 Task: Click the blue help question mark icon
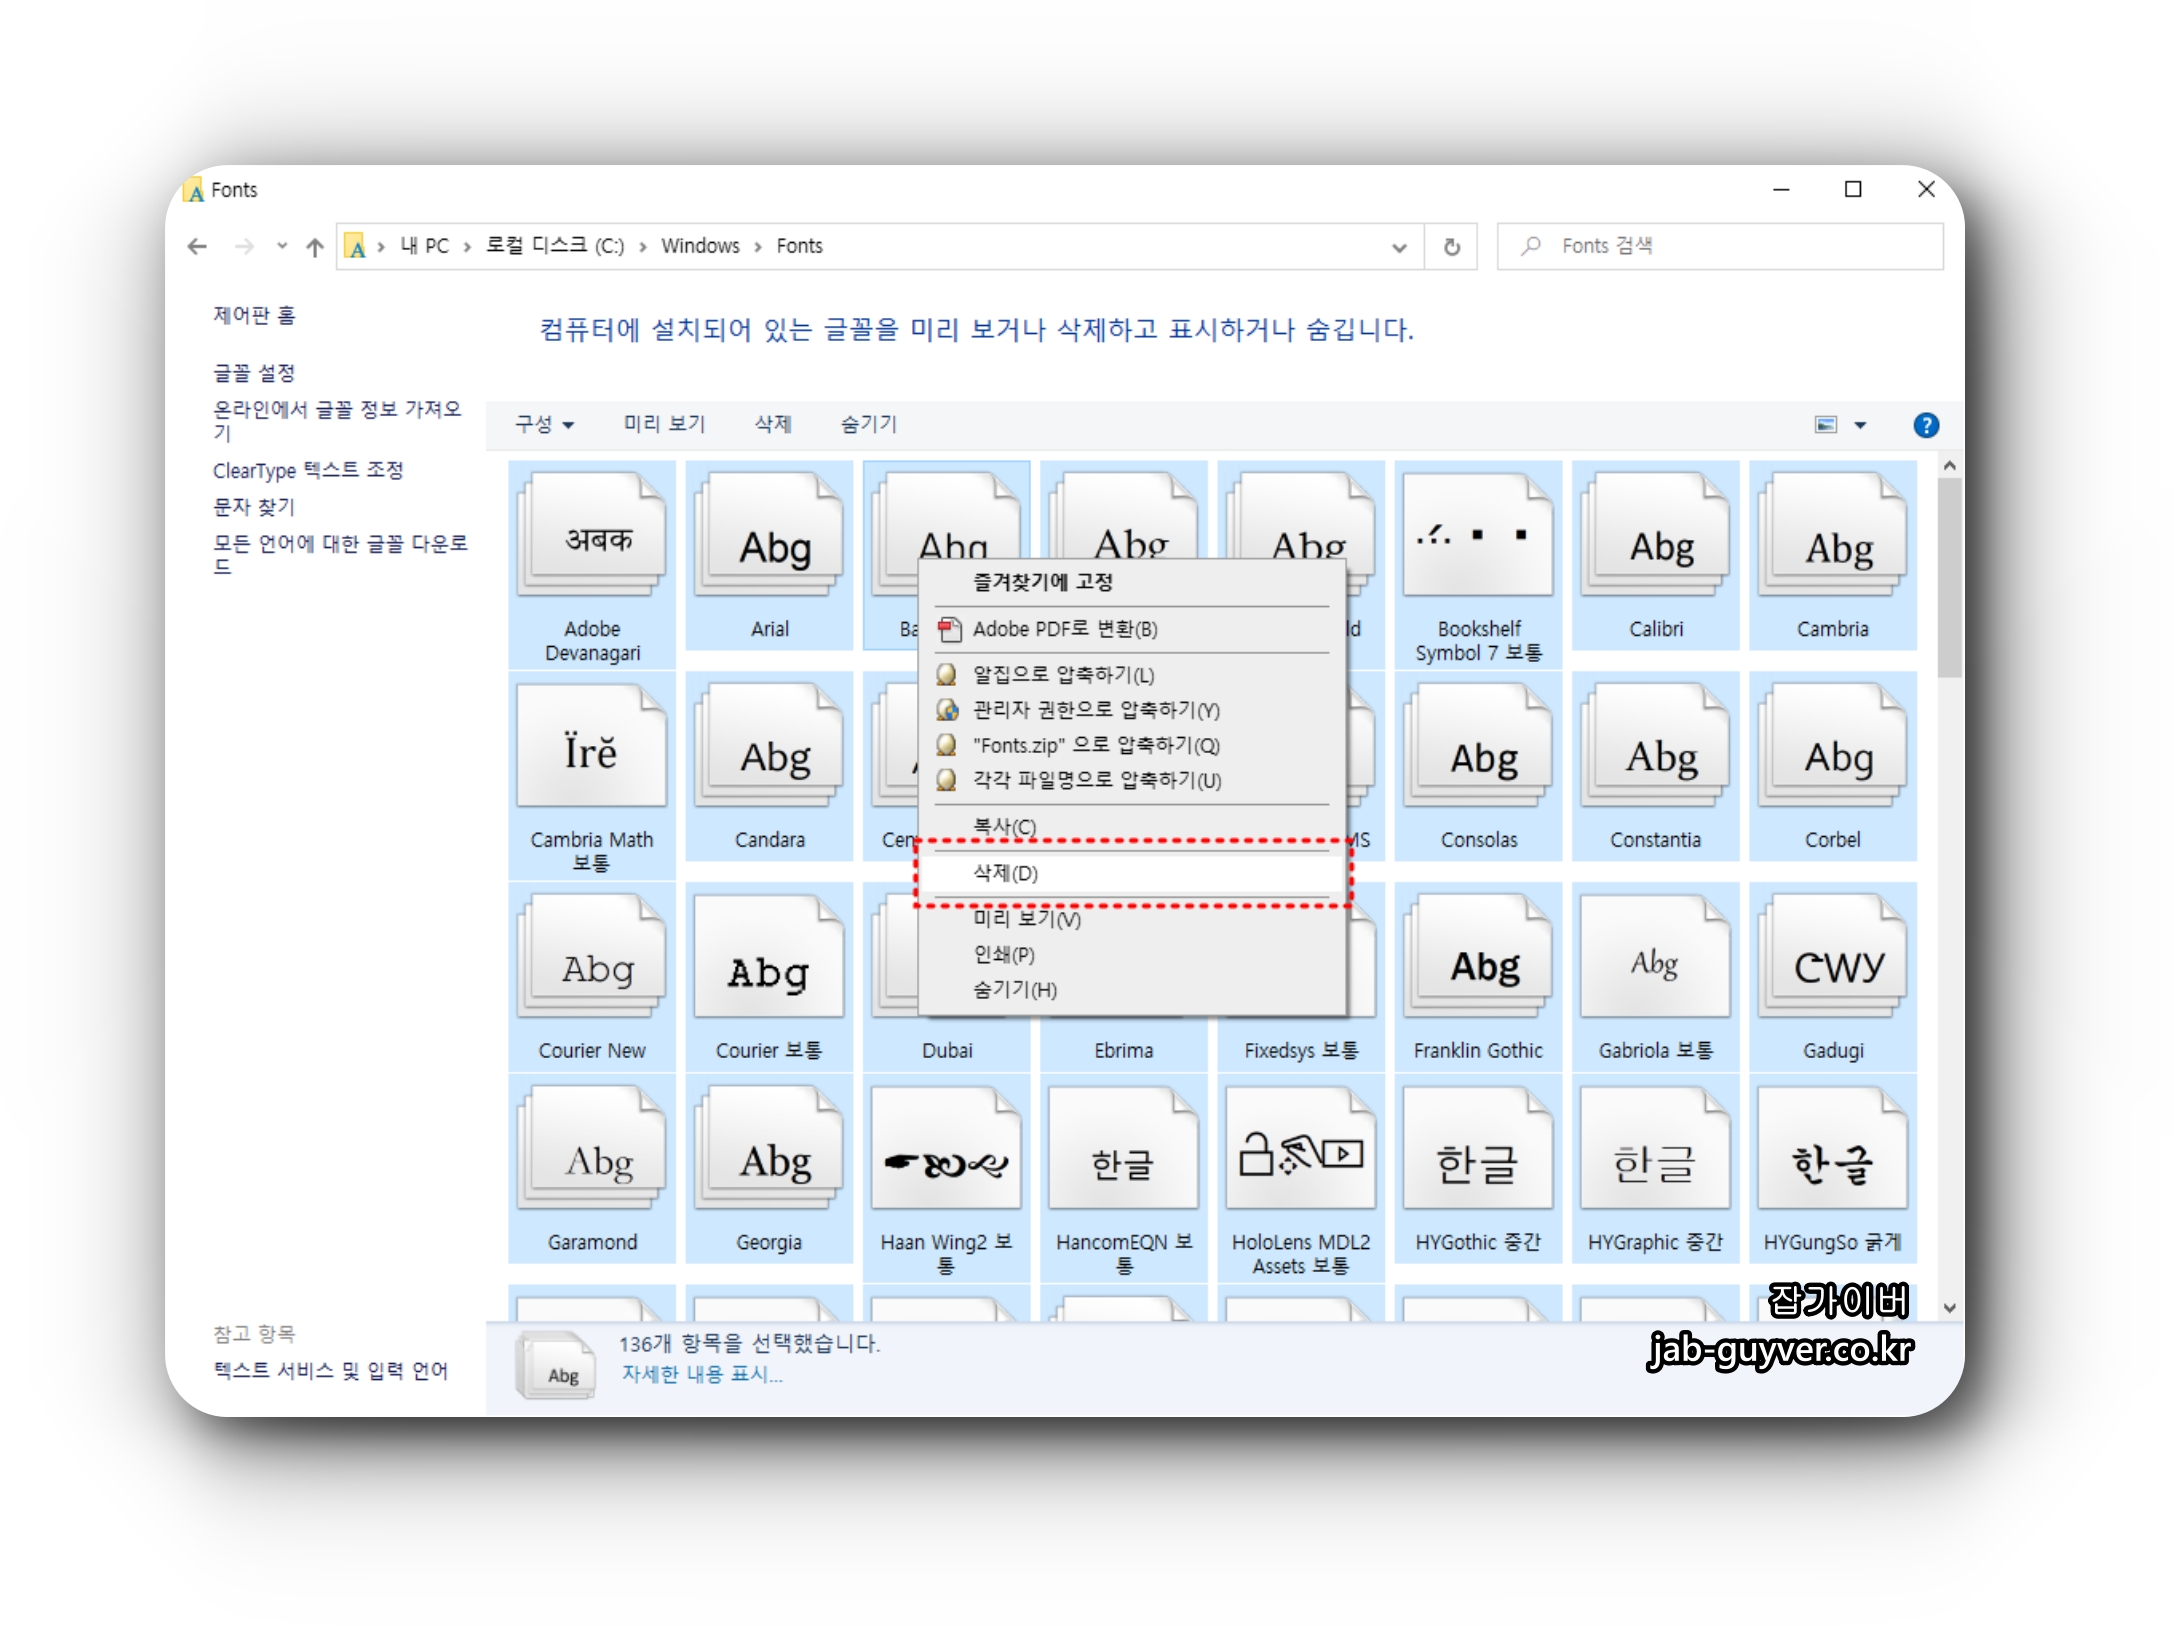[1925, 425]
